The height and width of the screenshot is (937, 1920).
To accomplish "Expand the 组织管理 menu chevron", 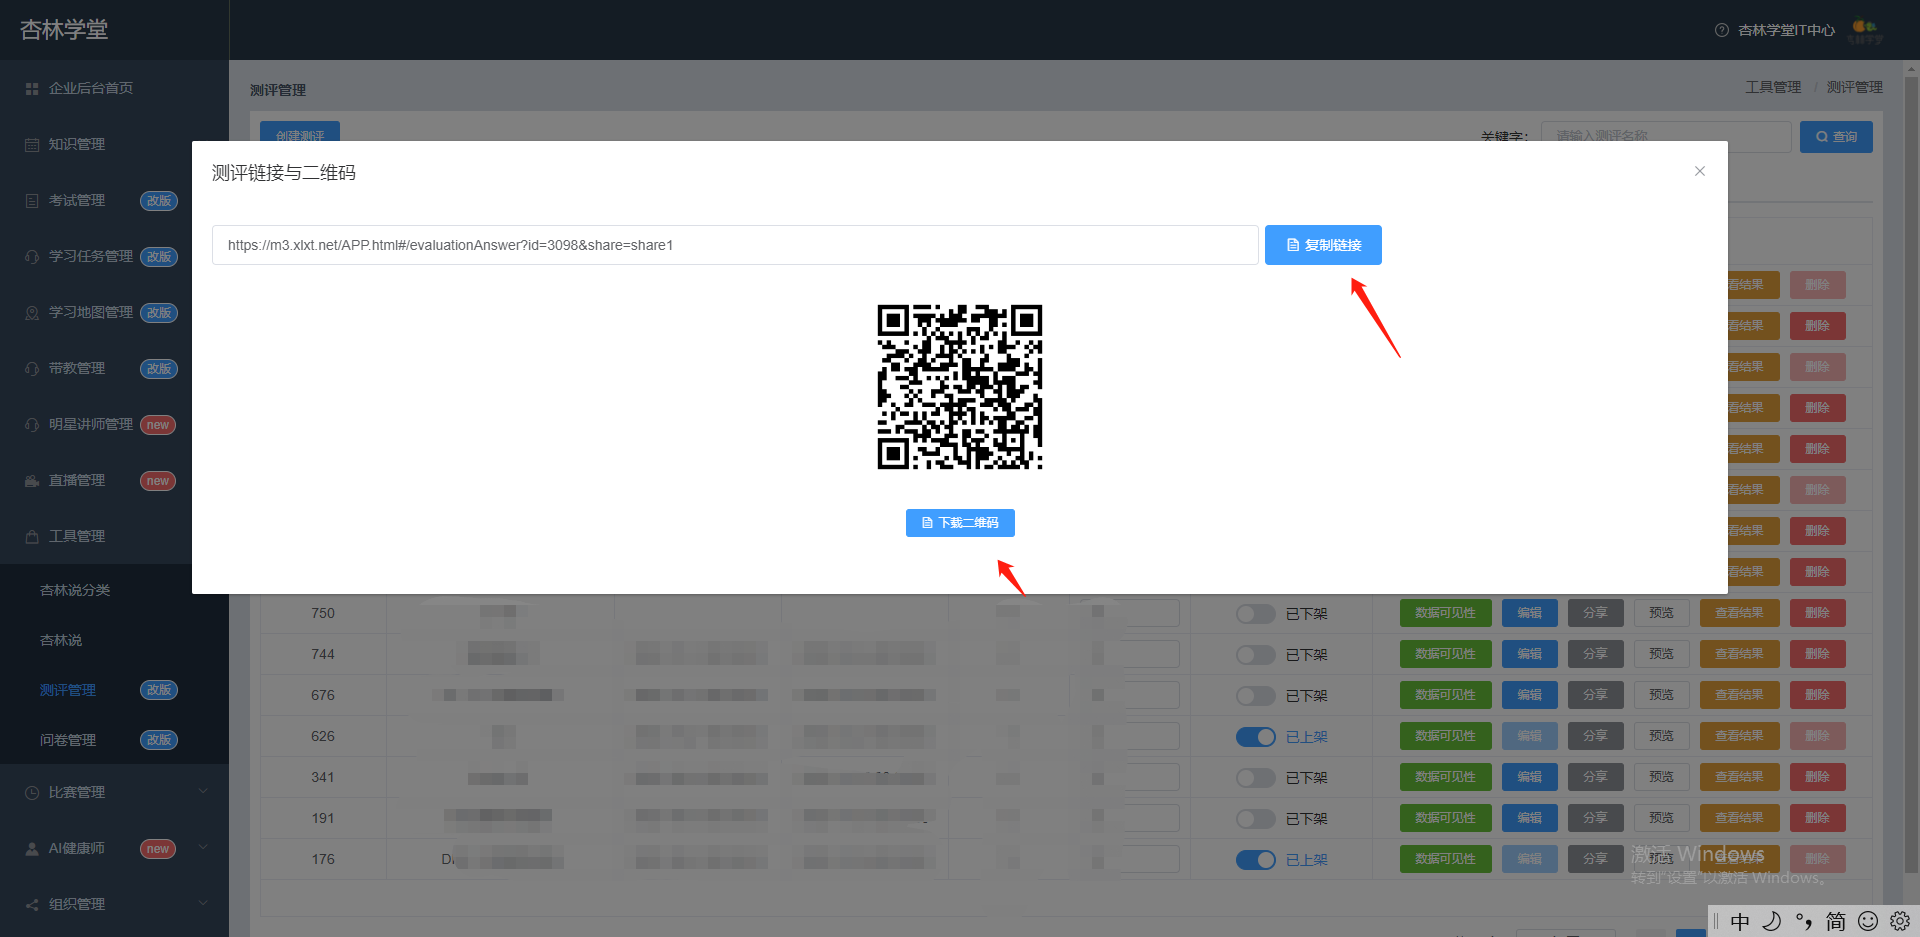I will click(x=203, y=904).
